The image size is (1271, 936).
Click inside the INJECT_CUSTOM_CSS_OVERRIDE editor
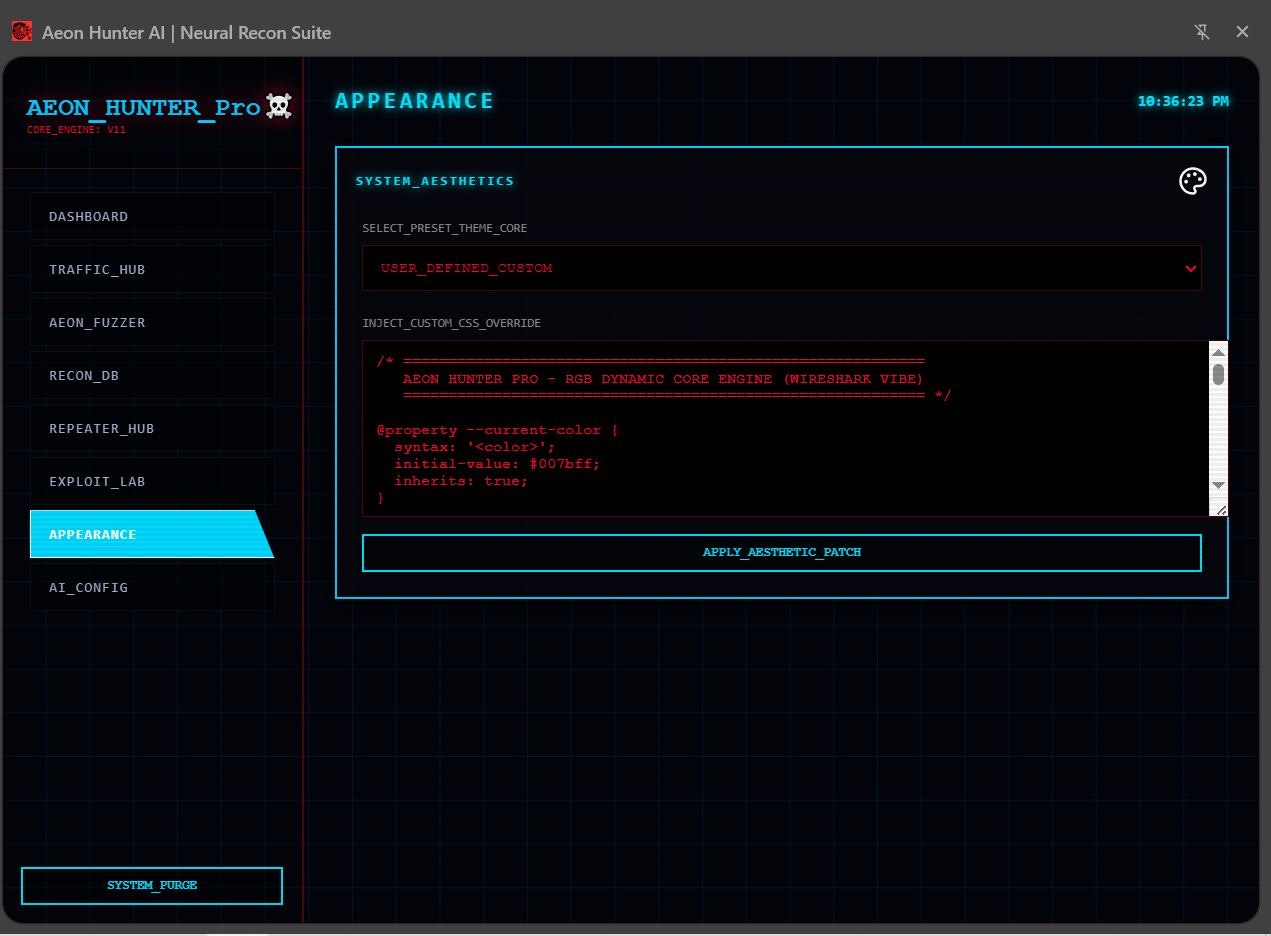click(700, 430)
